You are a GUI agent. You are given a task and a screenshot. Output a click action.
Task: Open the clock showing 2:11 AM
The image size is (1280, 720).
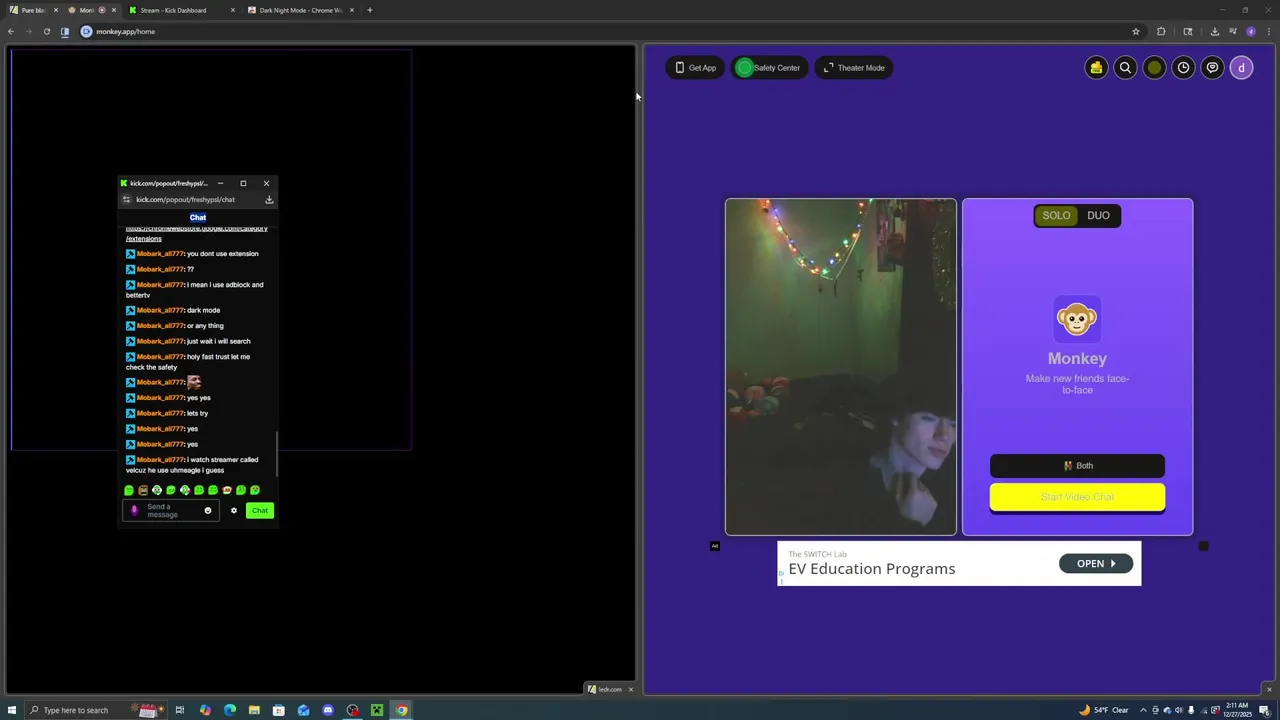tap(1237, 710)
